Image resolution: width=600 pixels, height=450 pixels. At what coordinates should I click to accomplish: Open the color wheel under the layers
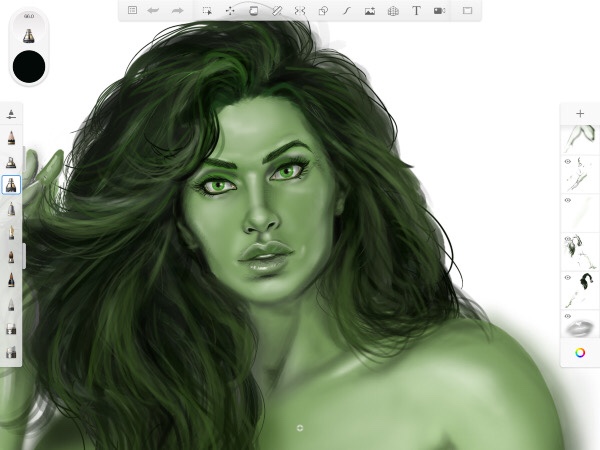(x=580, y=353)
